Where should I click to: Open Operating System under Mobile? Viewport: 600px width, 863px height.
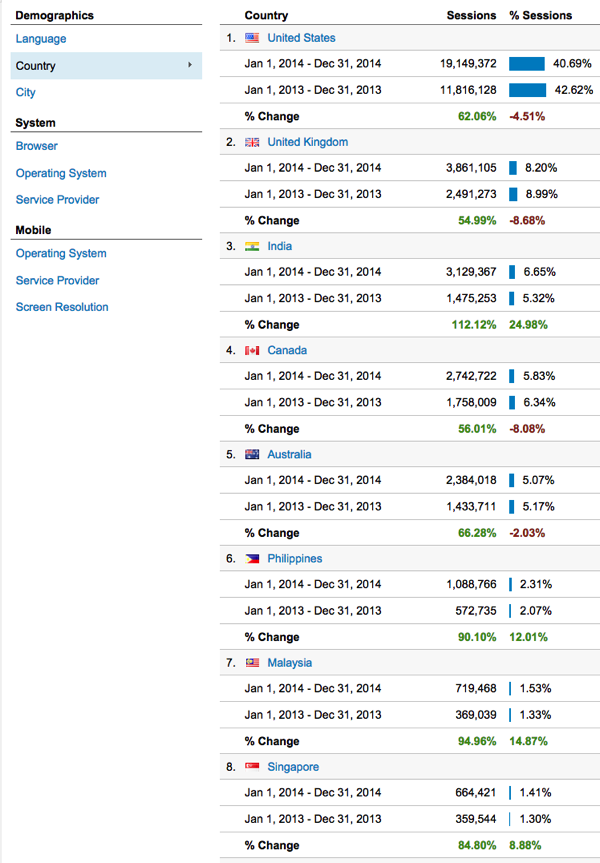pos(61,254)
